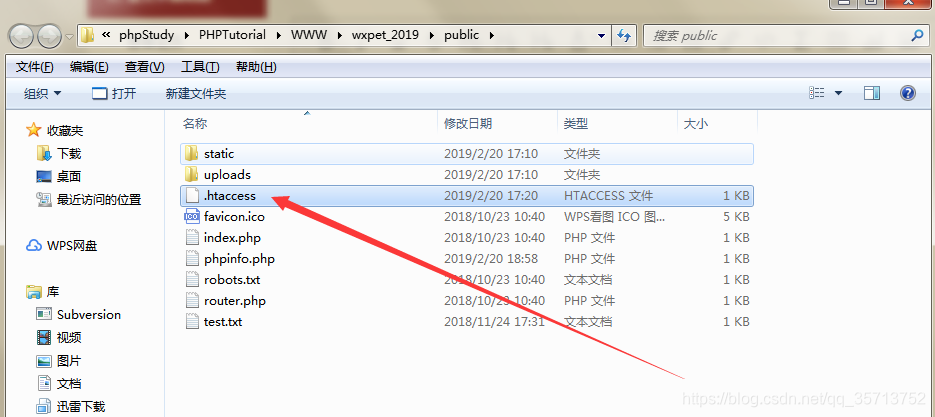
Task: Click the 打开 toolbar button
Action: [114, 93]
